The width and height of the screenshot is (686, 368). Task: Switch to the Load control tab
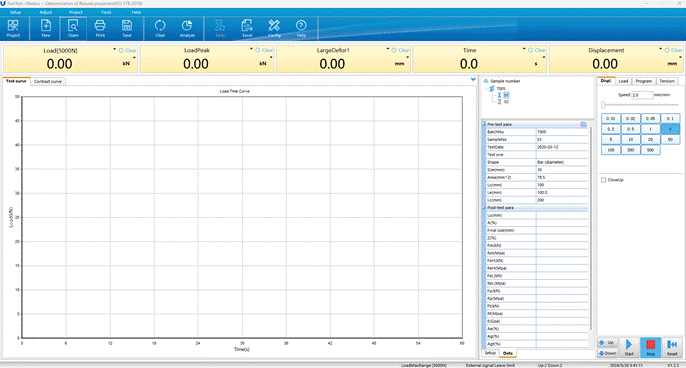[623, 81]
